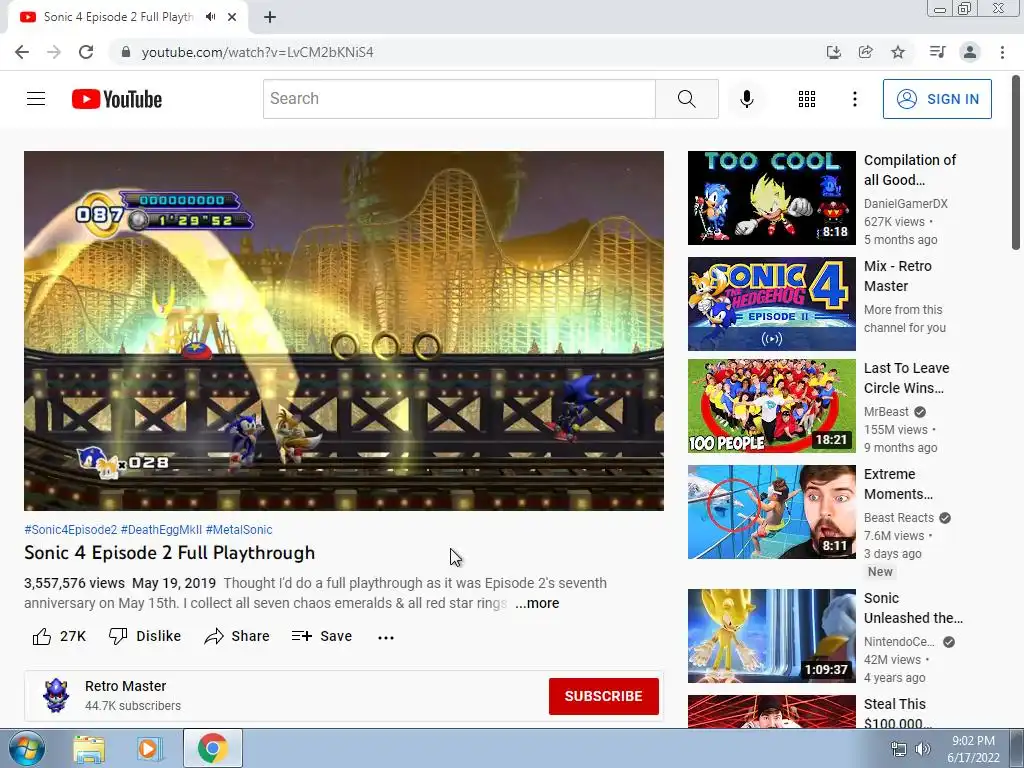Expand description with ...more

pyautogui.click(x=537, y=603)
